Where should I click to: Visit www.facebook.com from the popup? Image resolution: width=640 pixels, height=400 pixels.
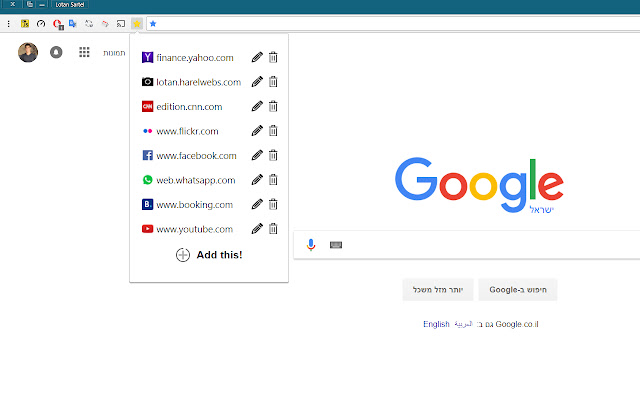click(x=196, y=156)
